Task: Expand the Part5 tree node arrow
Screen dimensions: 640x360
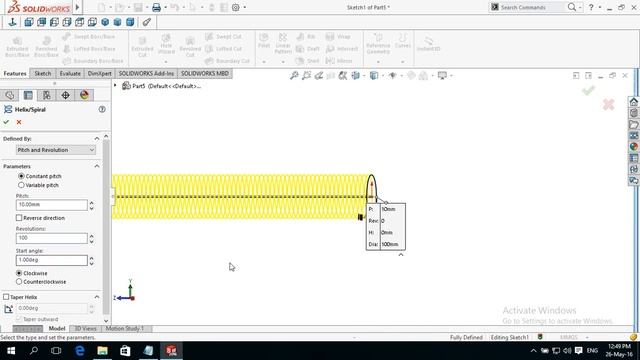Action: 115,86
